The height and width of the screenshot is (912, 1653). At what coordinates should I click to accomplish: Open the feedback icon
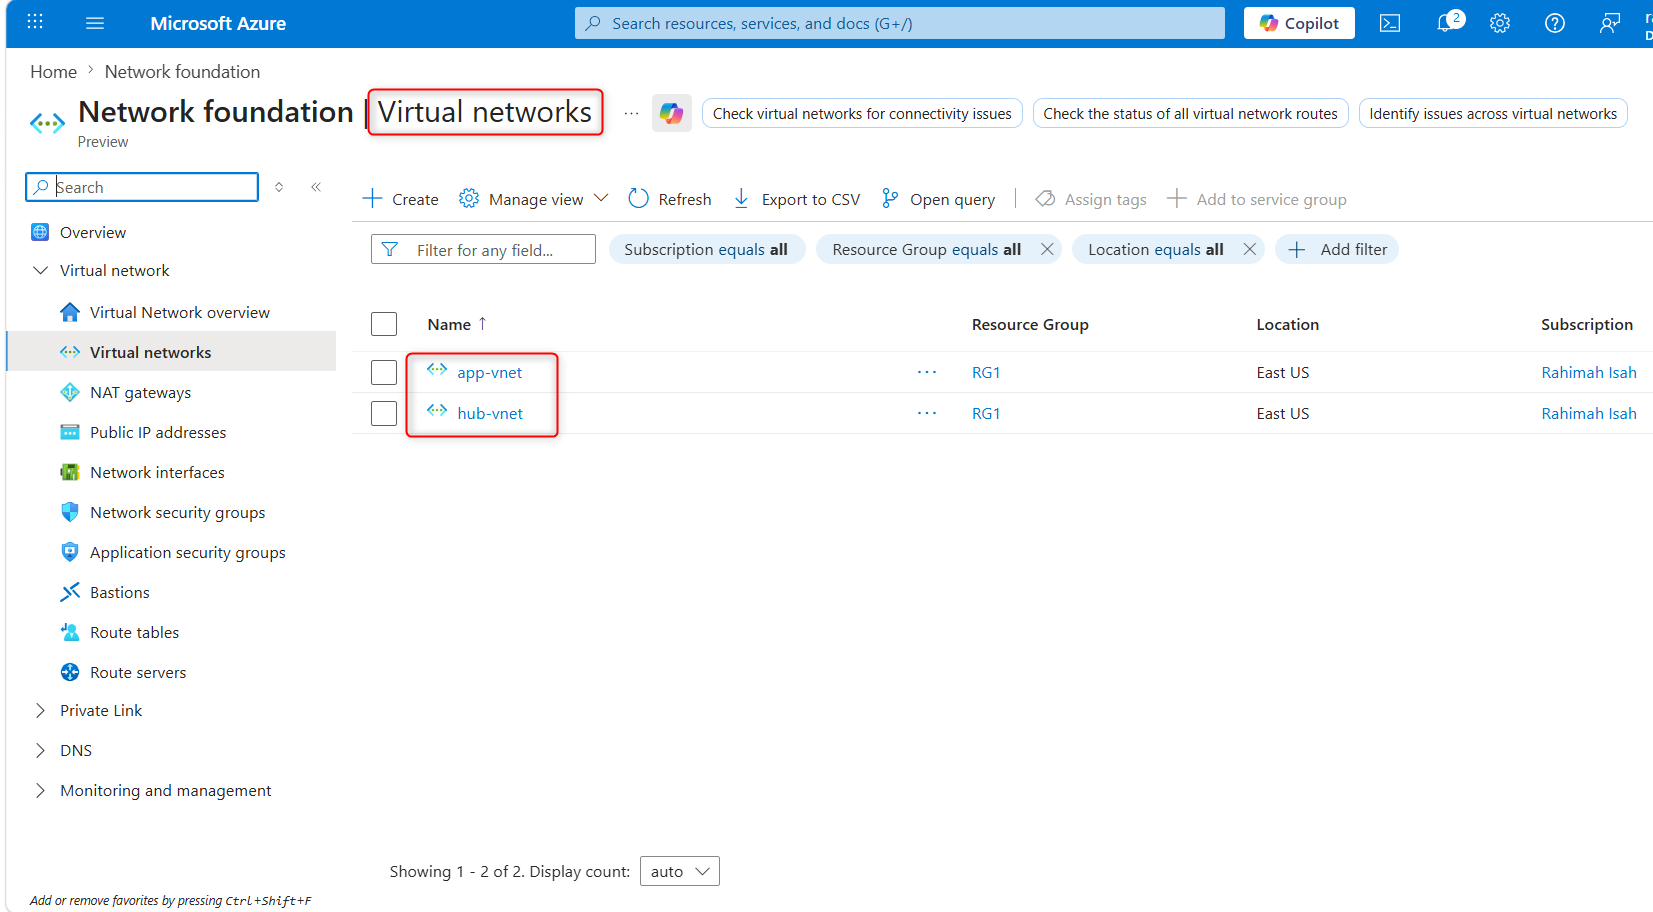(1610, 23)
